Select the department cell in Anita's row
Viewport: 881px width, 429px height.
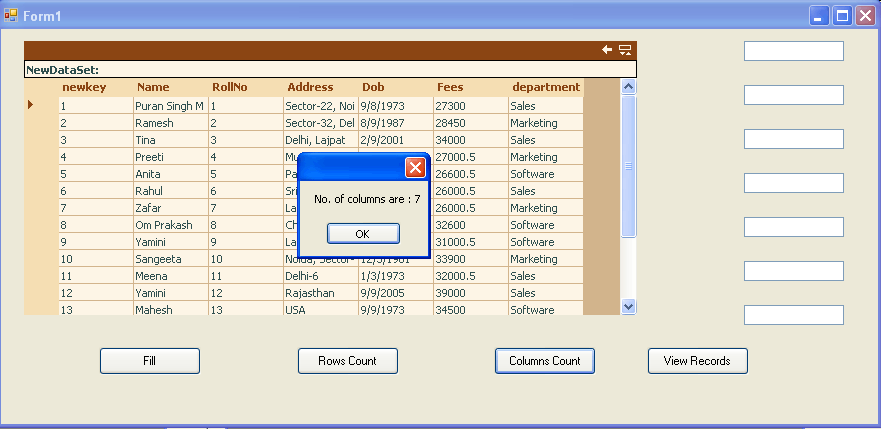tap(546, 174)
